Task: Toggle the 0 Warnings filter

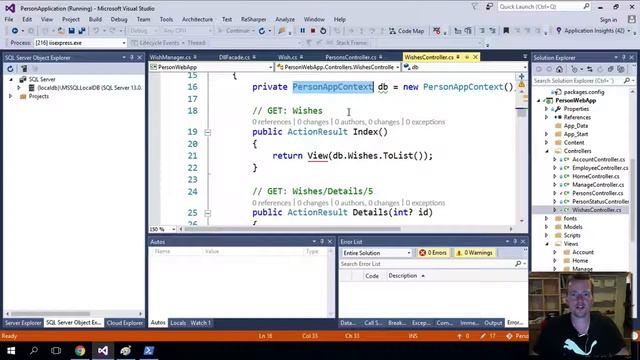Action: 475,253
